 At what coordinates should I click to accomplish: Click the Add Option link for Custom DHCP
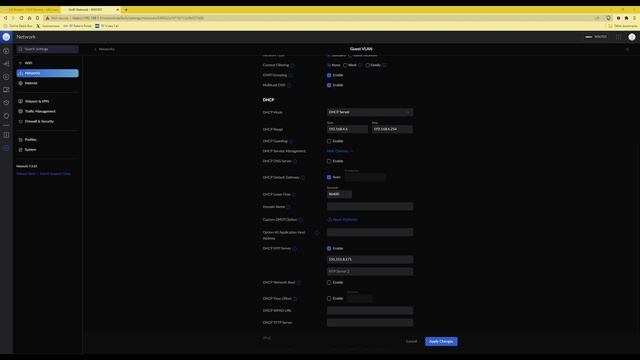tap(342, 220)
